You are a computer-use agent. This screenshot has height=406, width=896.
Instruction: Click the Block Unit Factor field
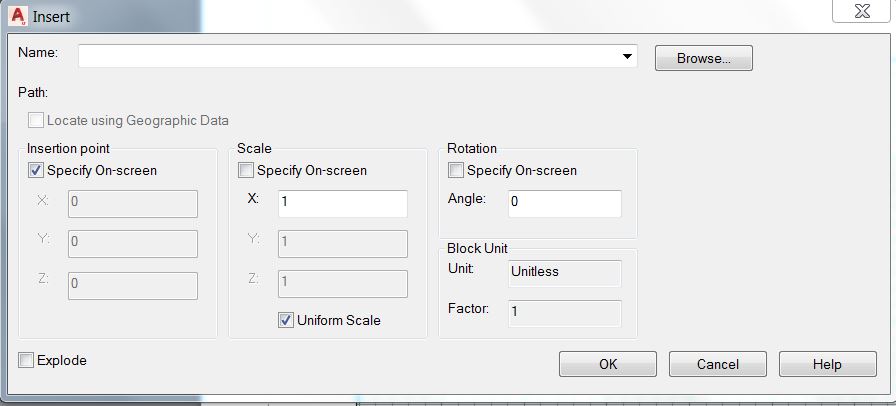(564, 313)
